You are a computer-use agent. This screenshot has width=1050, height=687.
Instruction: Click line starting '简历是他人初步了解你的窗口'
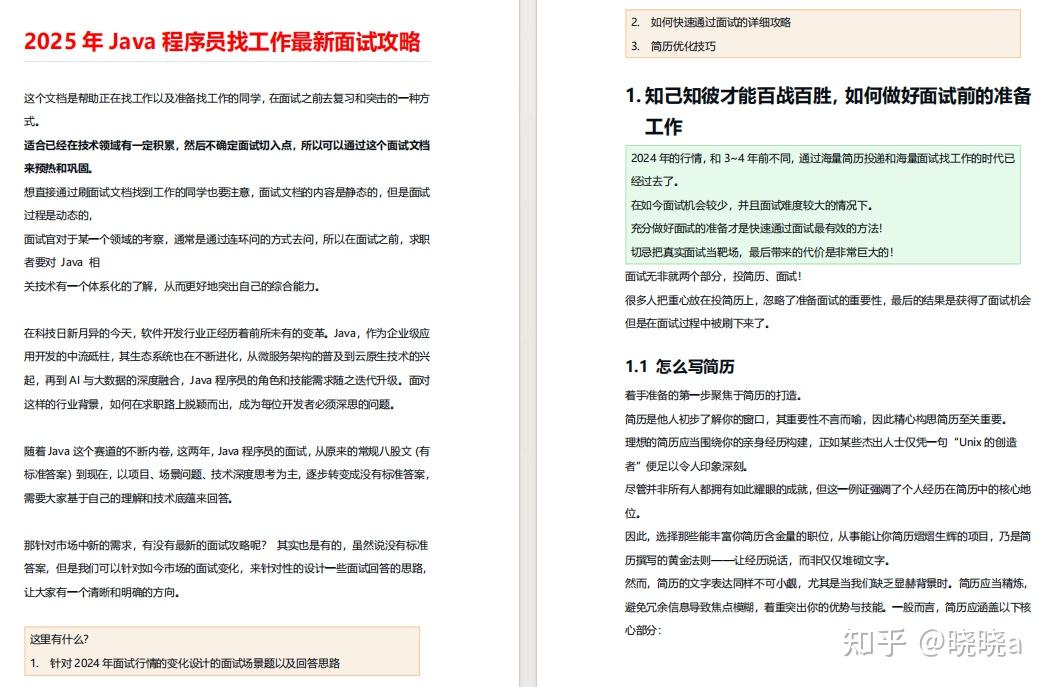pos(816,419)
